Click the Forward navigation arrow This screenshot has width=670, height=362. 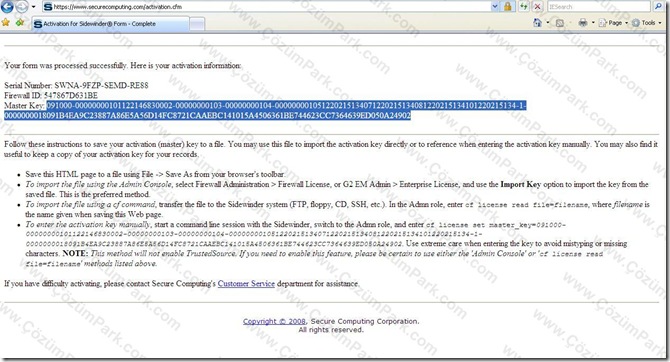coord(22,6)
